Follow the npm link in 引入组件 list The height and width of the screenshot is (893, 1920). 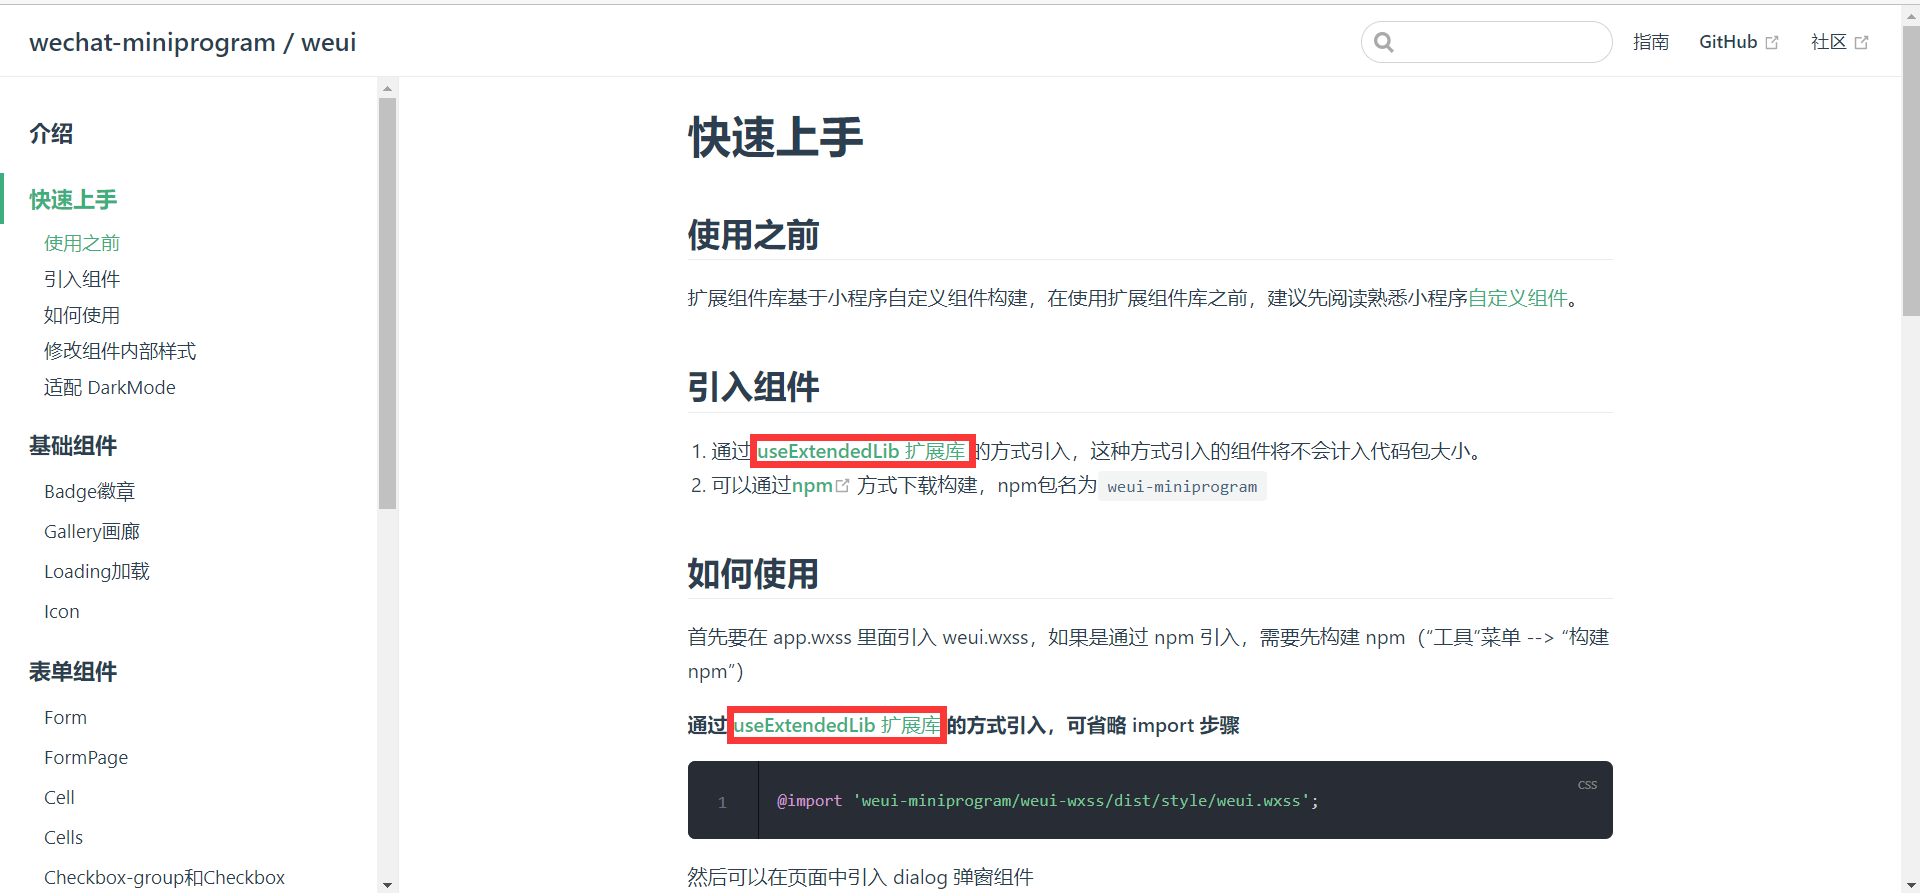pos(812,485)
